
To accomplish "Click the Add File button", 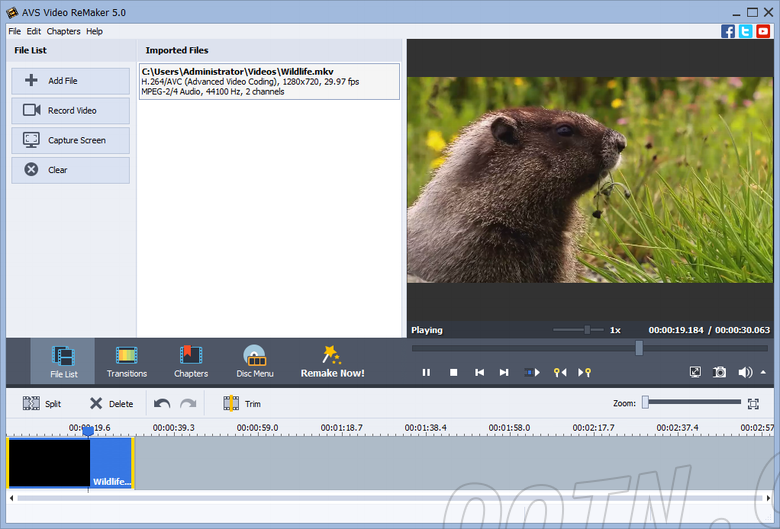I will [71, 81].
